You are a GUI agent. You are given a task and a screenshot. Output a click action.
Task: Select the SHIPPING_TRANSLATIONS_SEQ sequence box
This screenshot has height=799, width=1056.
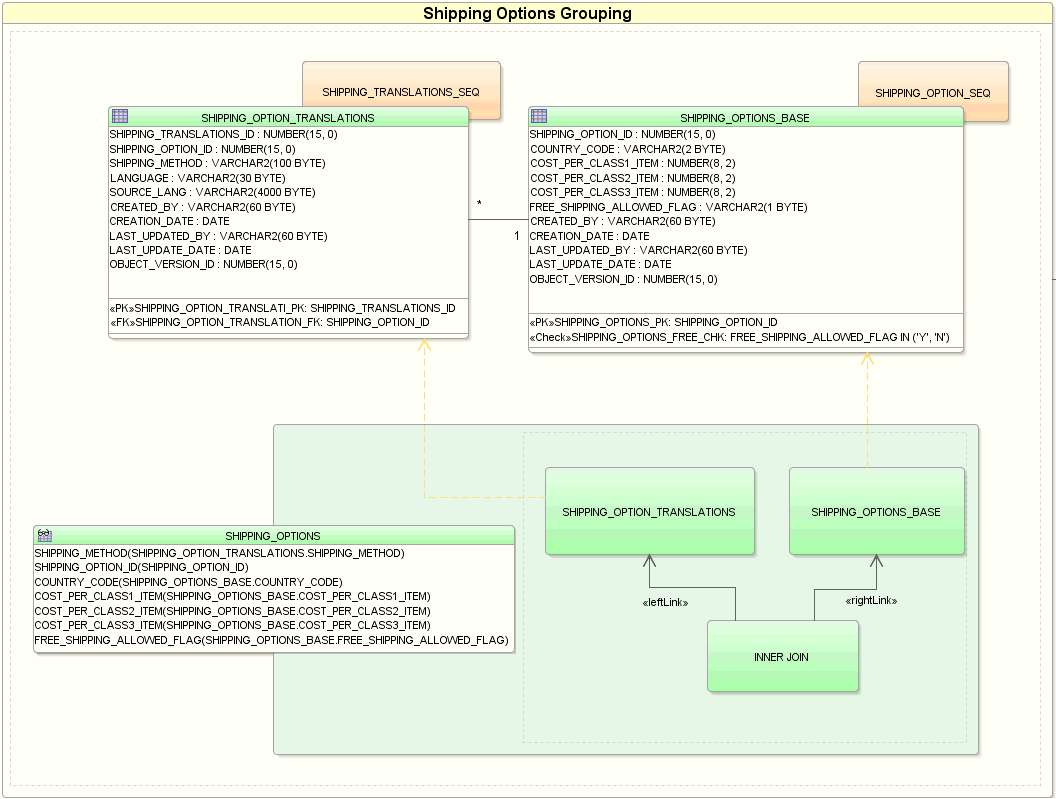(400, 90)
